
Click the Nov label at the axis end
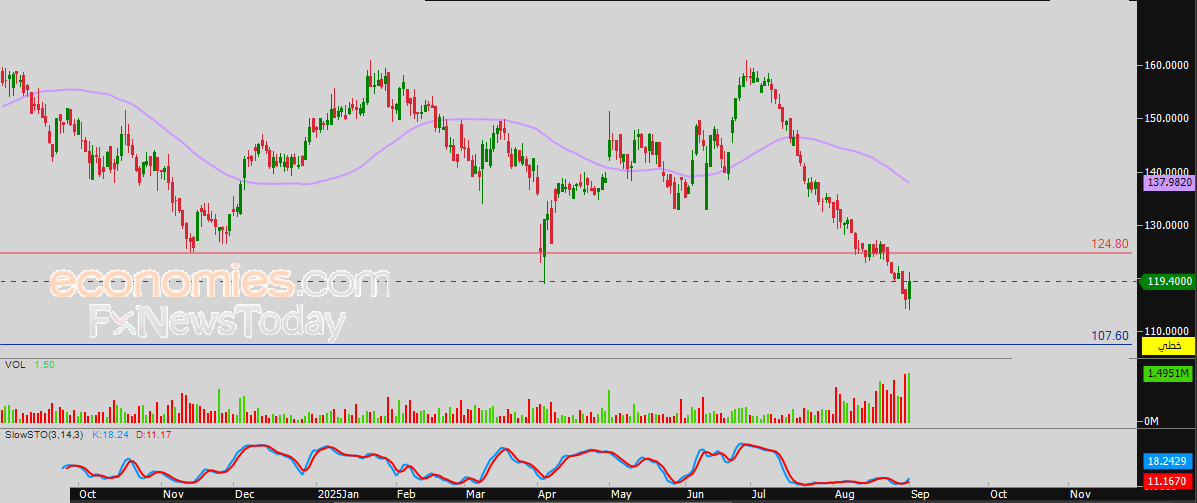[x=1079, y=495]
